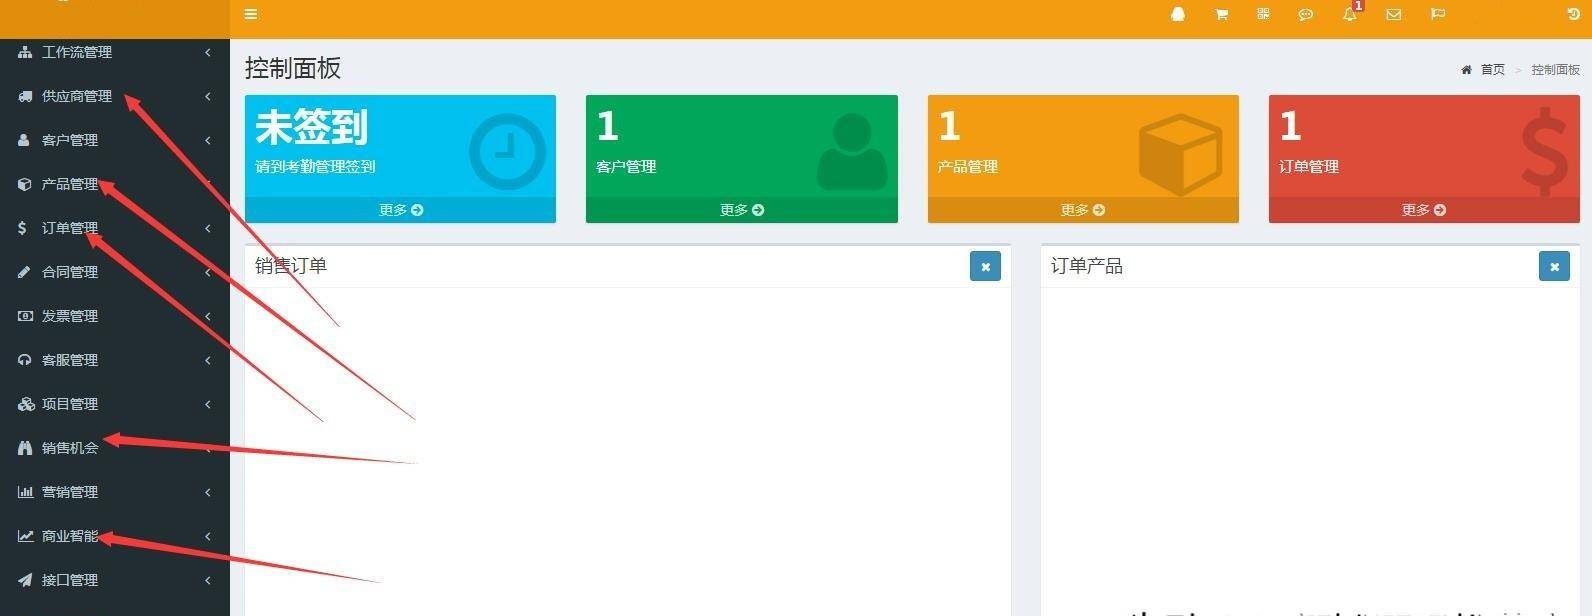The width and height of the screenshot is (1592, 616).
Task: Expand 订单管理 using its chevron
Action: click(x=207, y=228)
